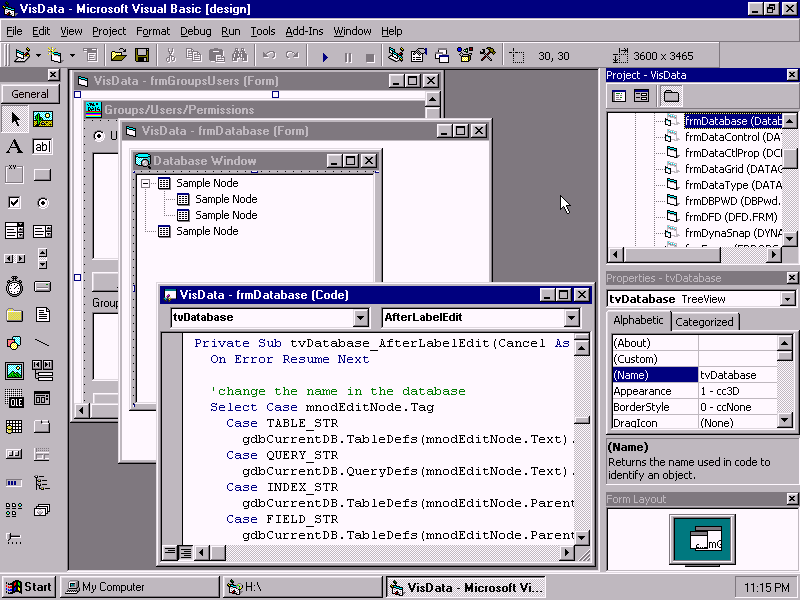Choose the CommandButton control tool

coord(42,175)
